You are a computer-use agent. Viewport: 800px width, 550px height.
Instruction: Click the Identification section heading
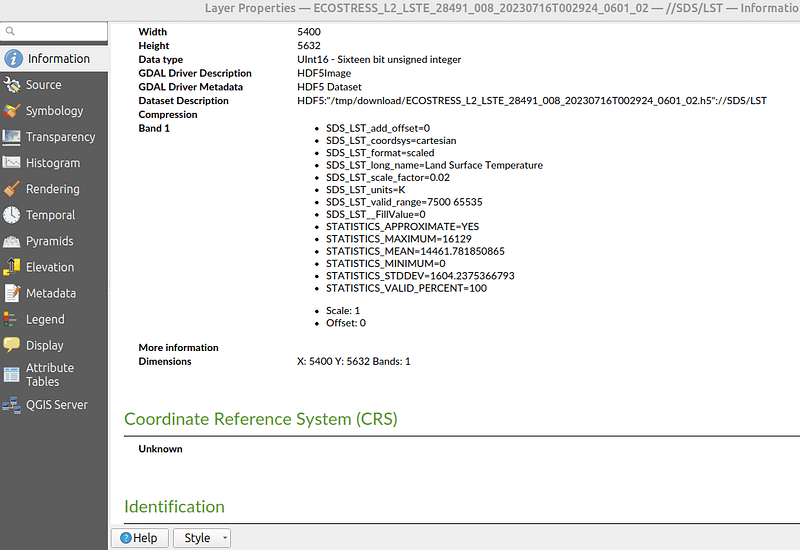tap(174, 507)
